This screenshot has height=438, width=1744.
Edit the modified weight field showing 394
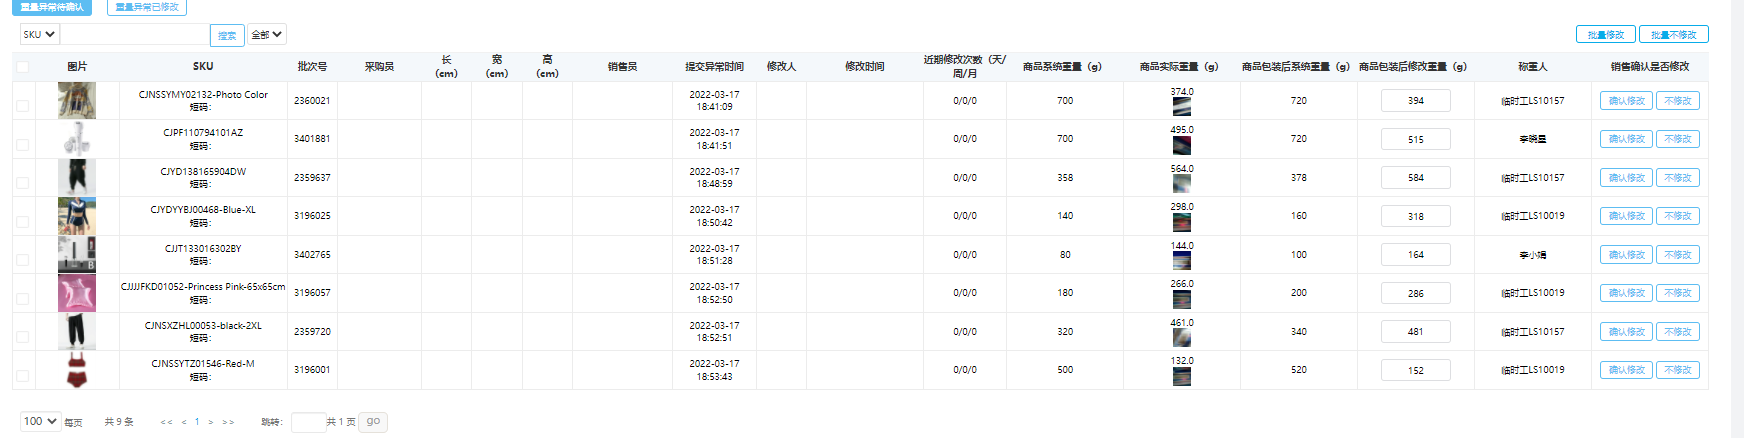(x=1415, y=101)
